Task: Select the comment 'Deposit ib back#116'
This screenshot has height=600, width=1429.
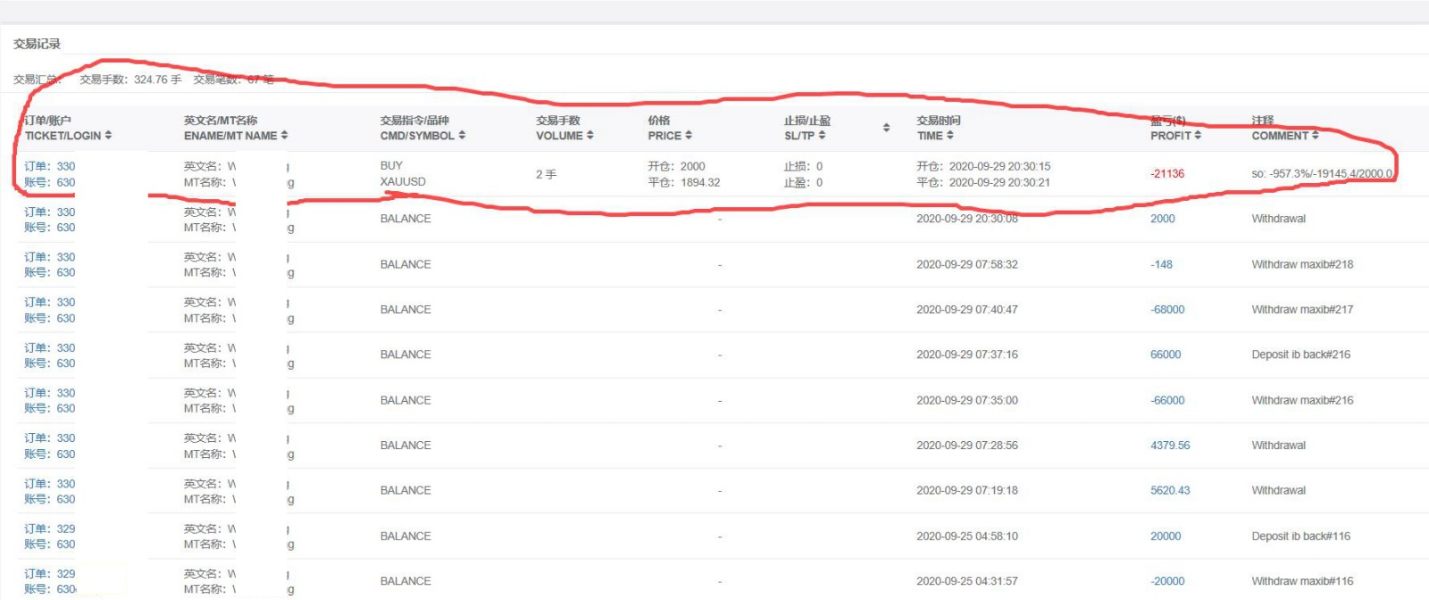Action: [1301, 536]
